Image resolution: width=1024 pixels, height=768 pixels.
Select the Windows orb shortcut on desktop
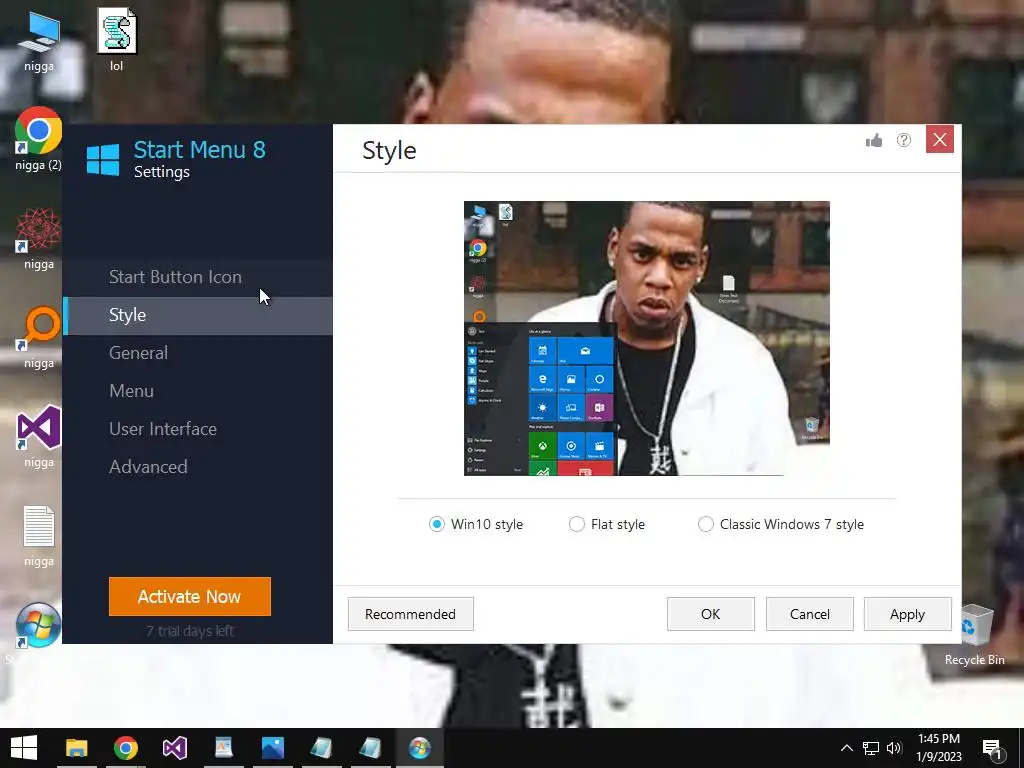pyautogui.click(x=39, y=626)
